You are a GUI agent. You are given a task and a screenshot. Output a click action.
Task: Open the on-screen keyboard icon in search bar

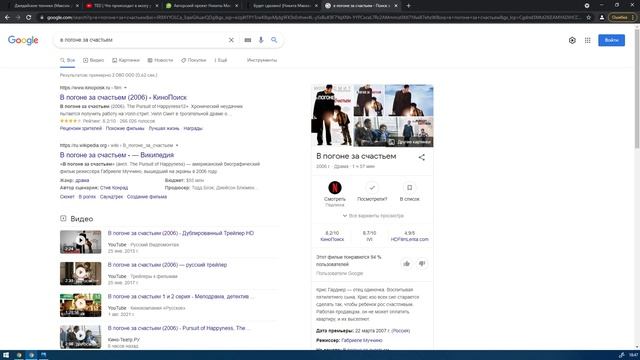tap(248, 40)
